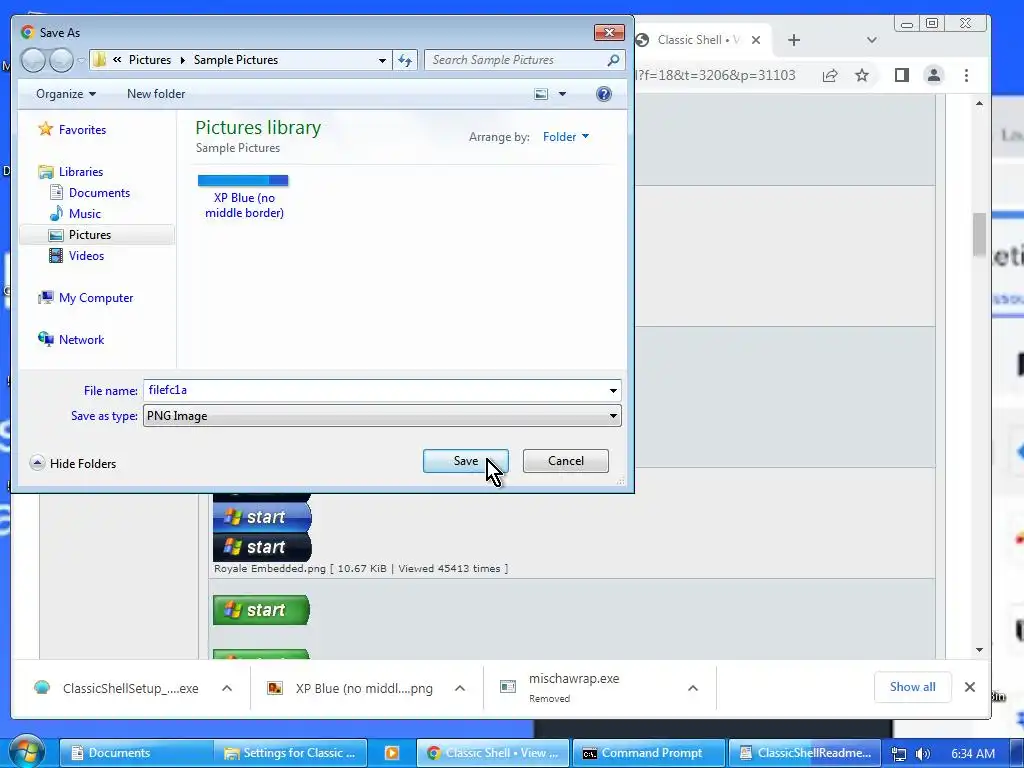Click Show all downloads button
1024x768 pixels.
[912, 687]
